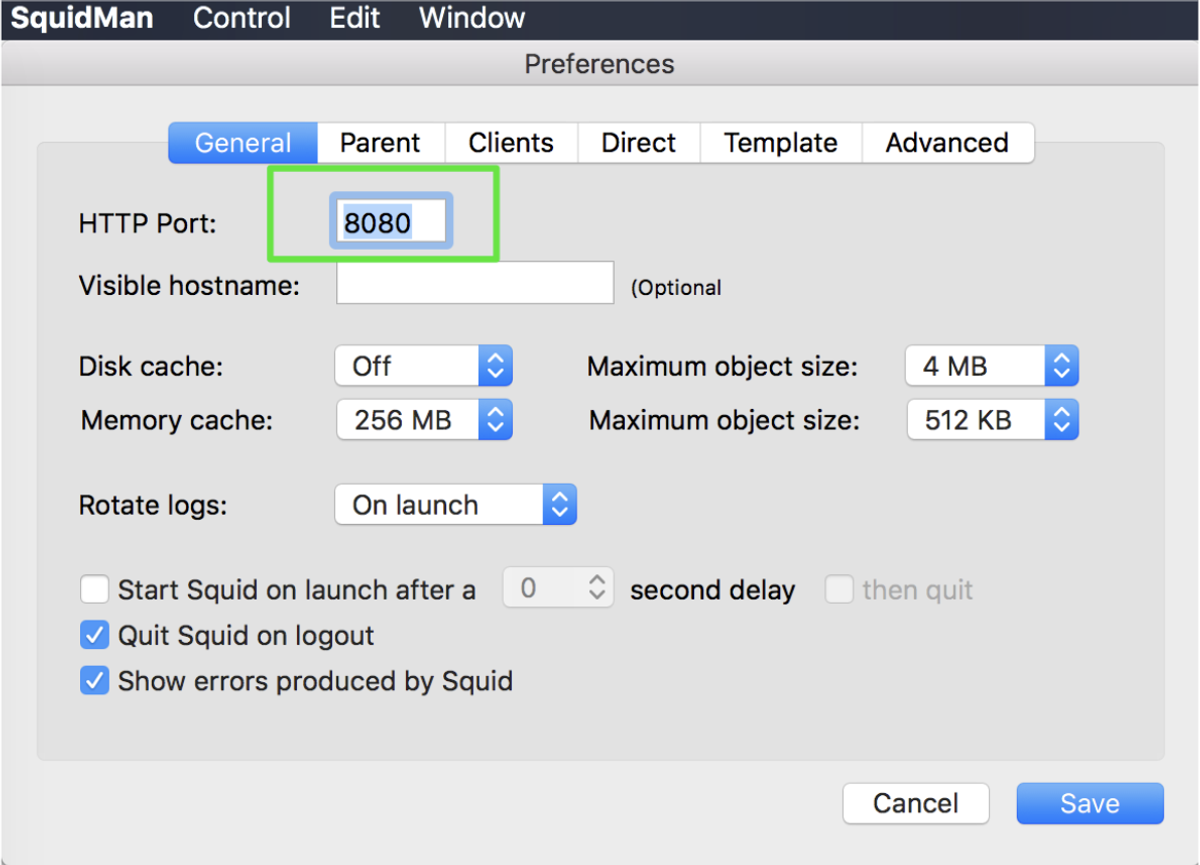
Task: Switch to the Template tab
Action: [x=781, y=143]
